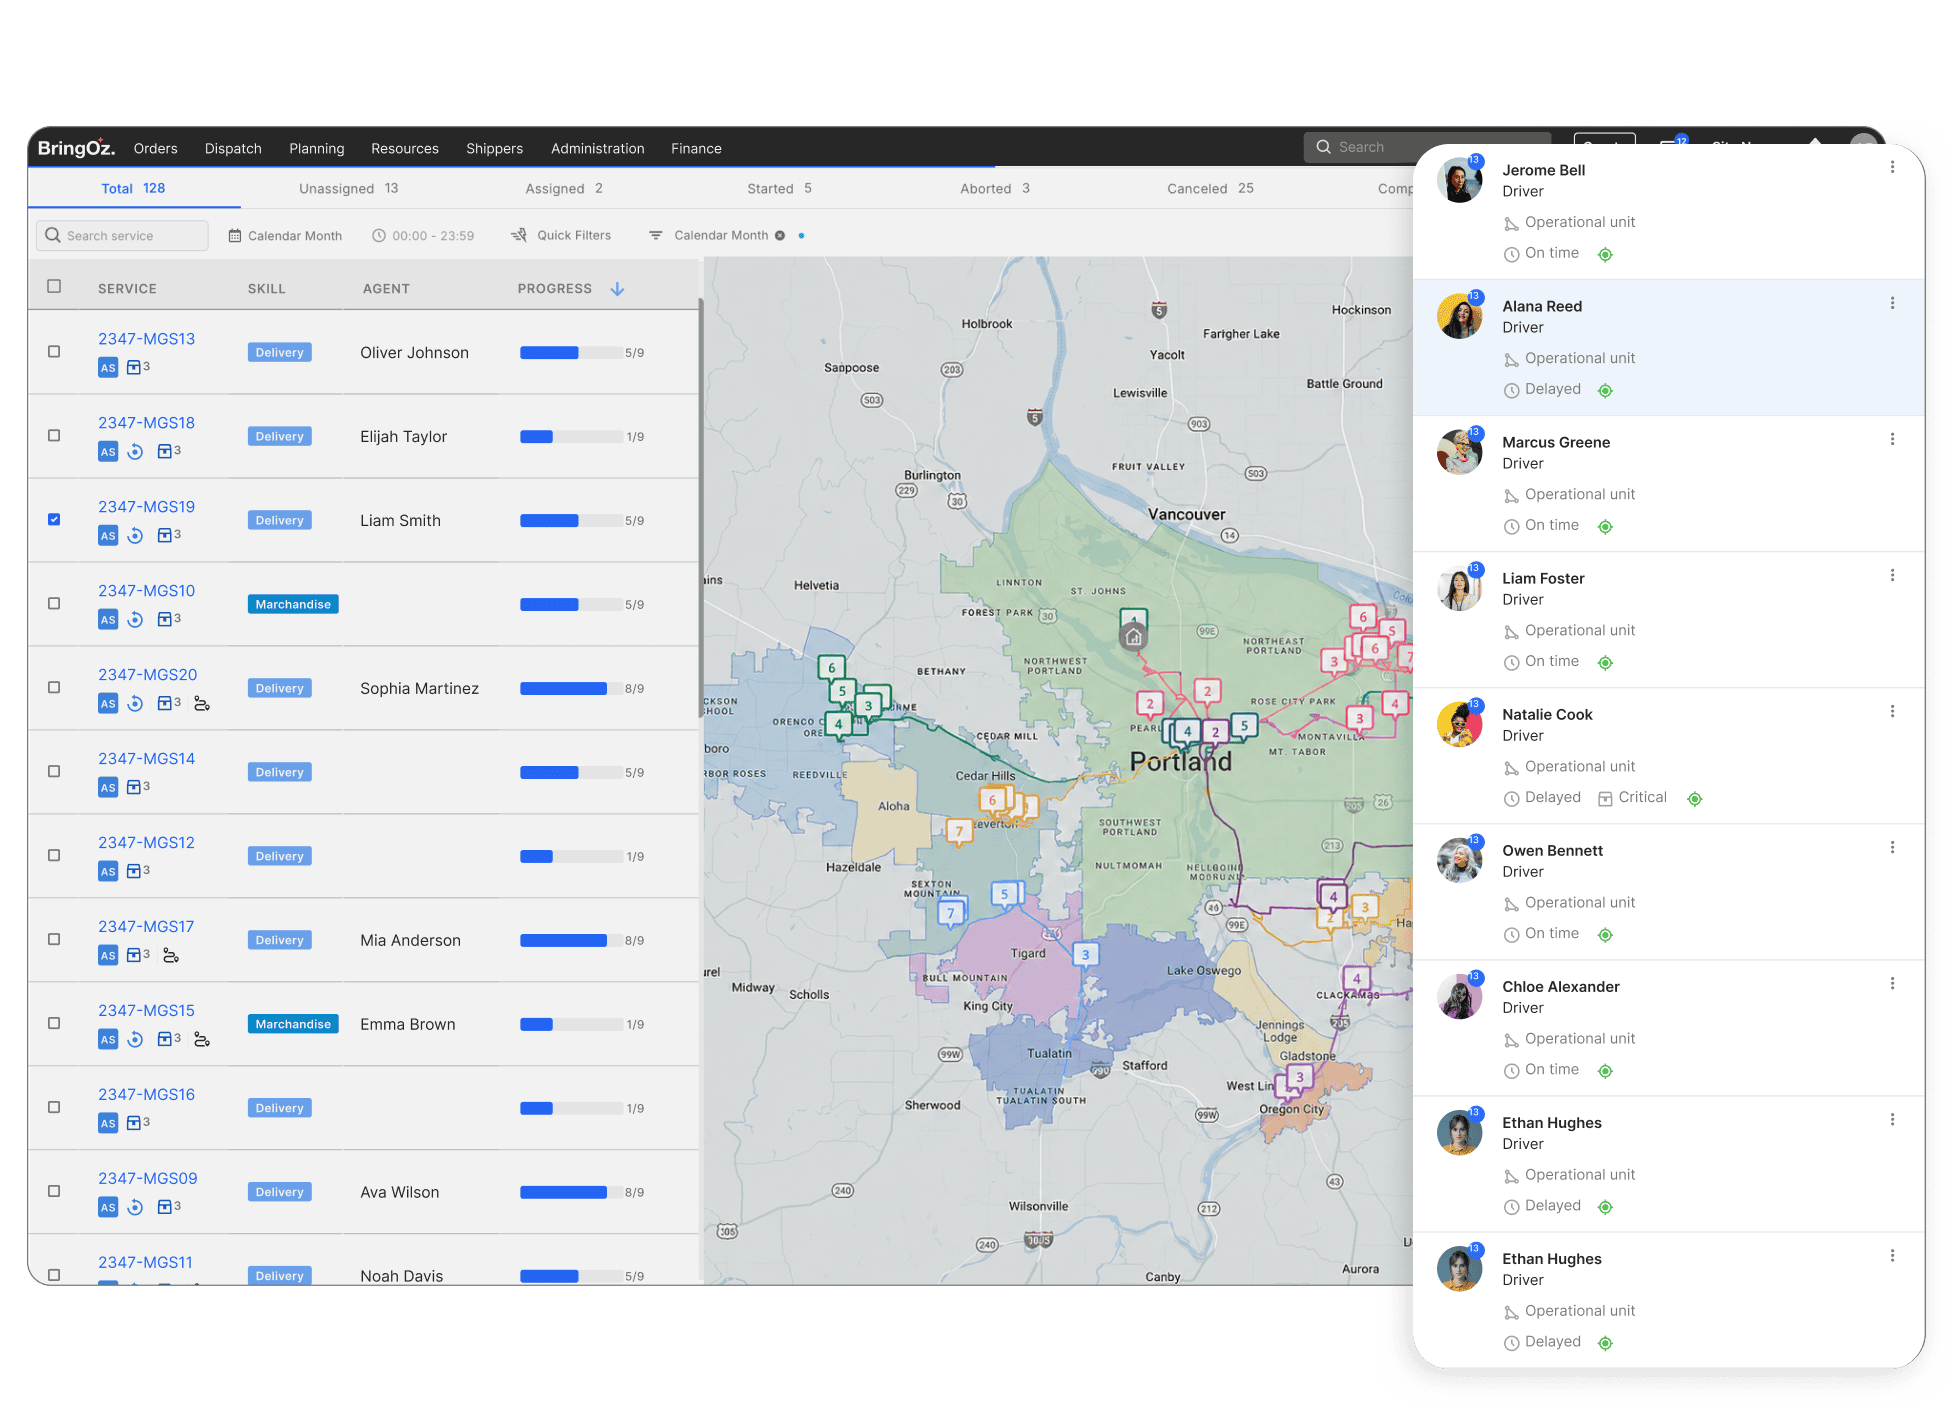Click the AS badge under 2347-MGS13

108,368
